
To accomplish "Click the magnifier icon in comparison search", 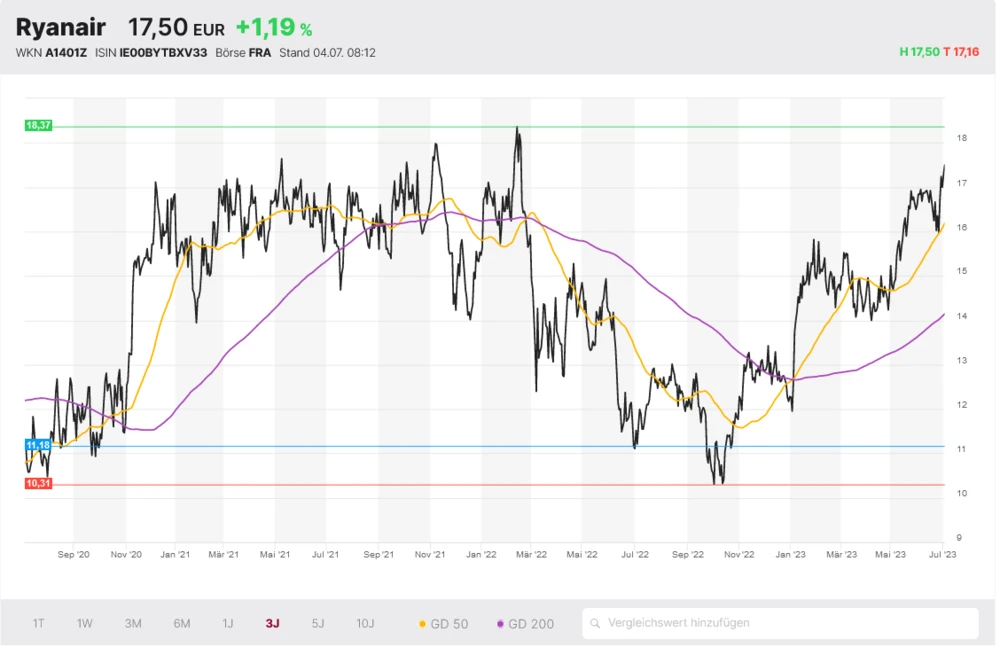I will [596, 623].
